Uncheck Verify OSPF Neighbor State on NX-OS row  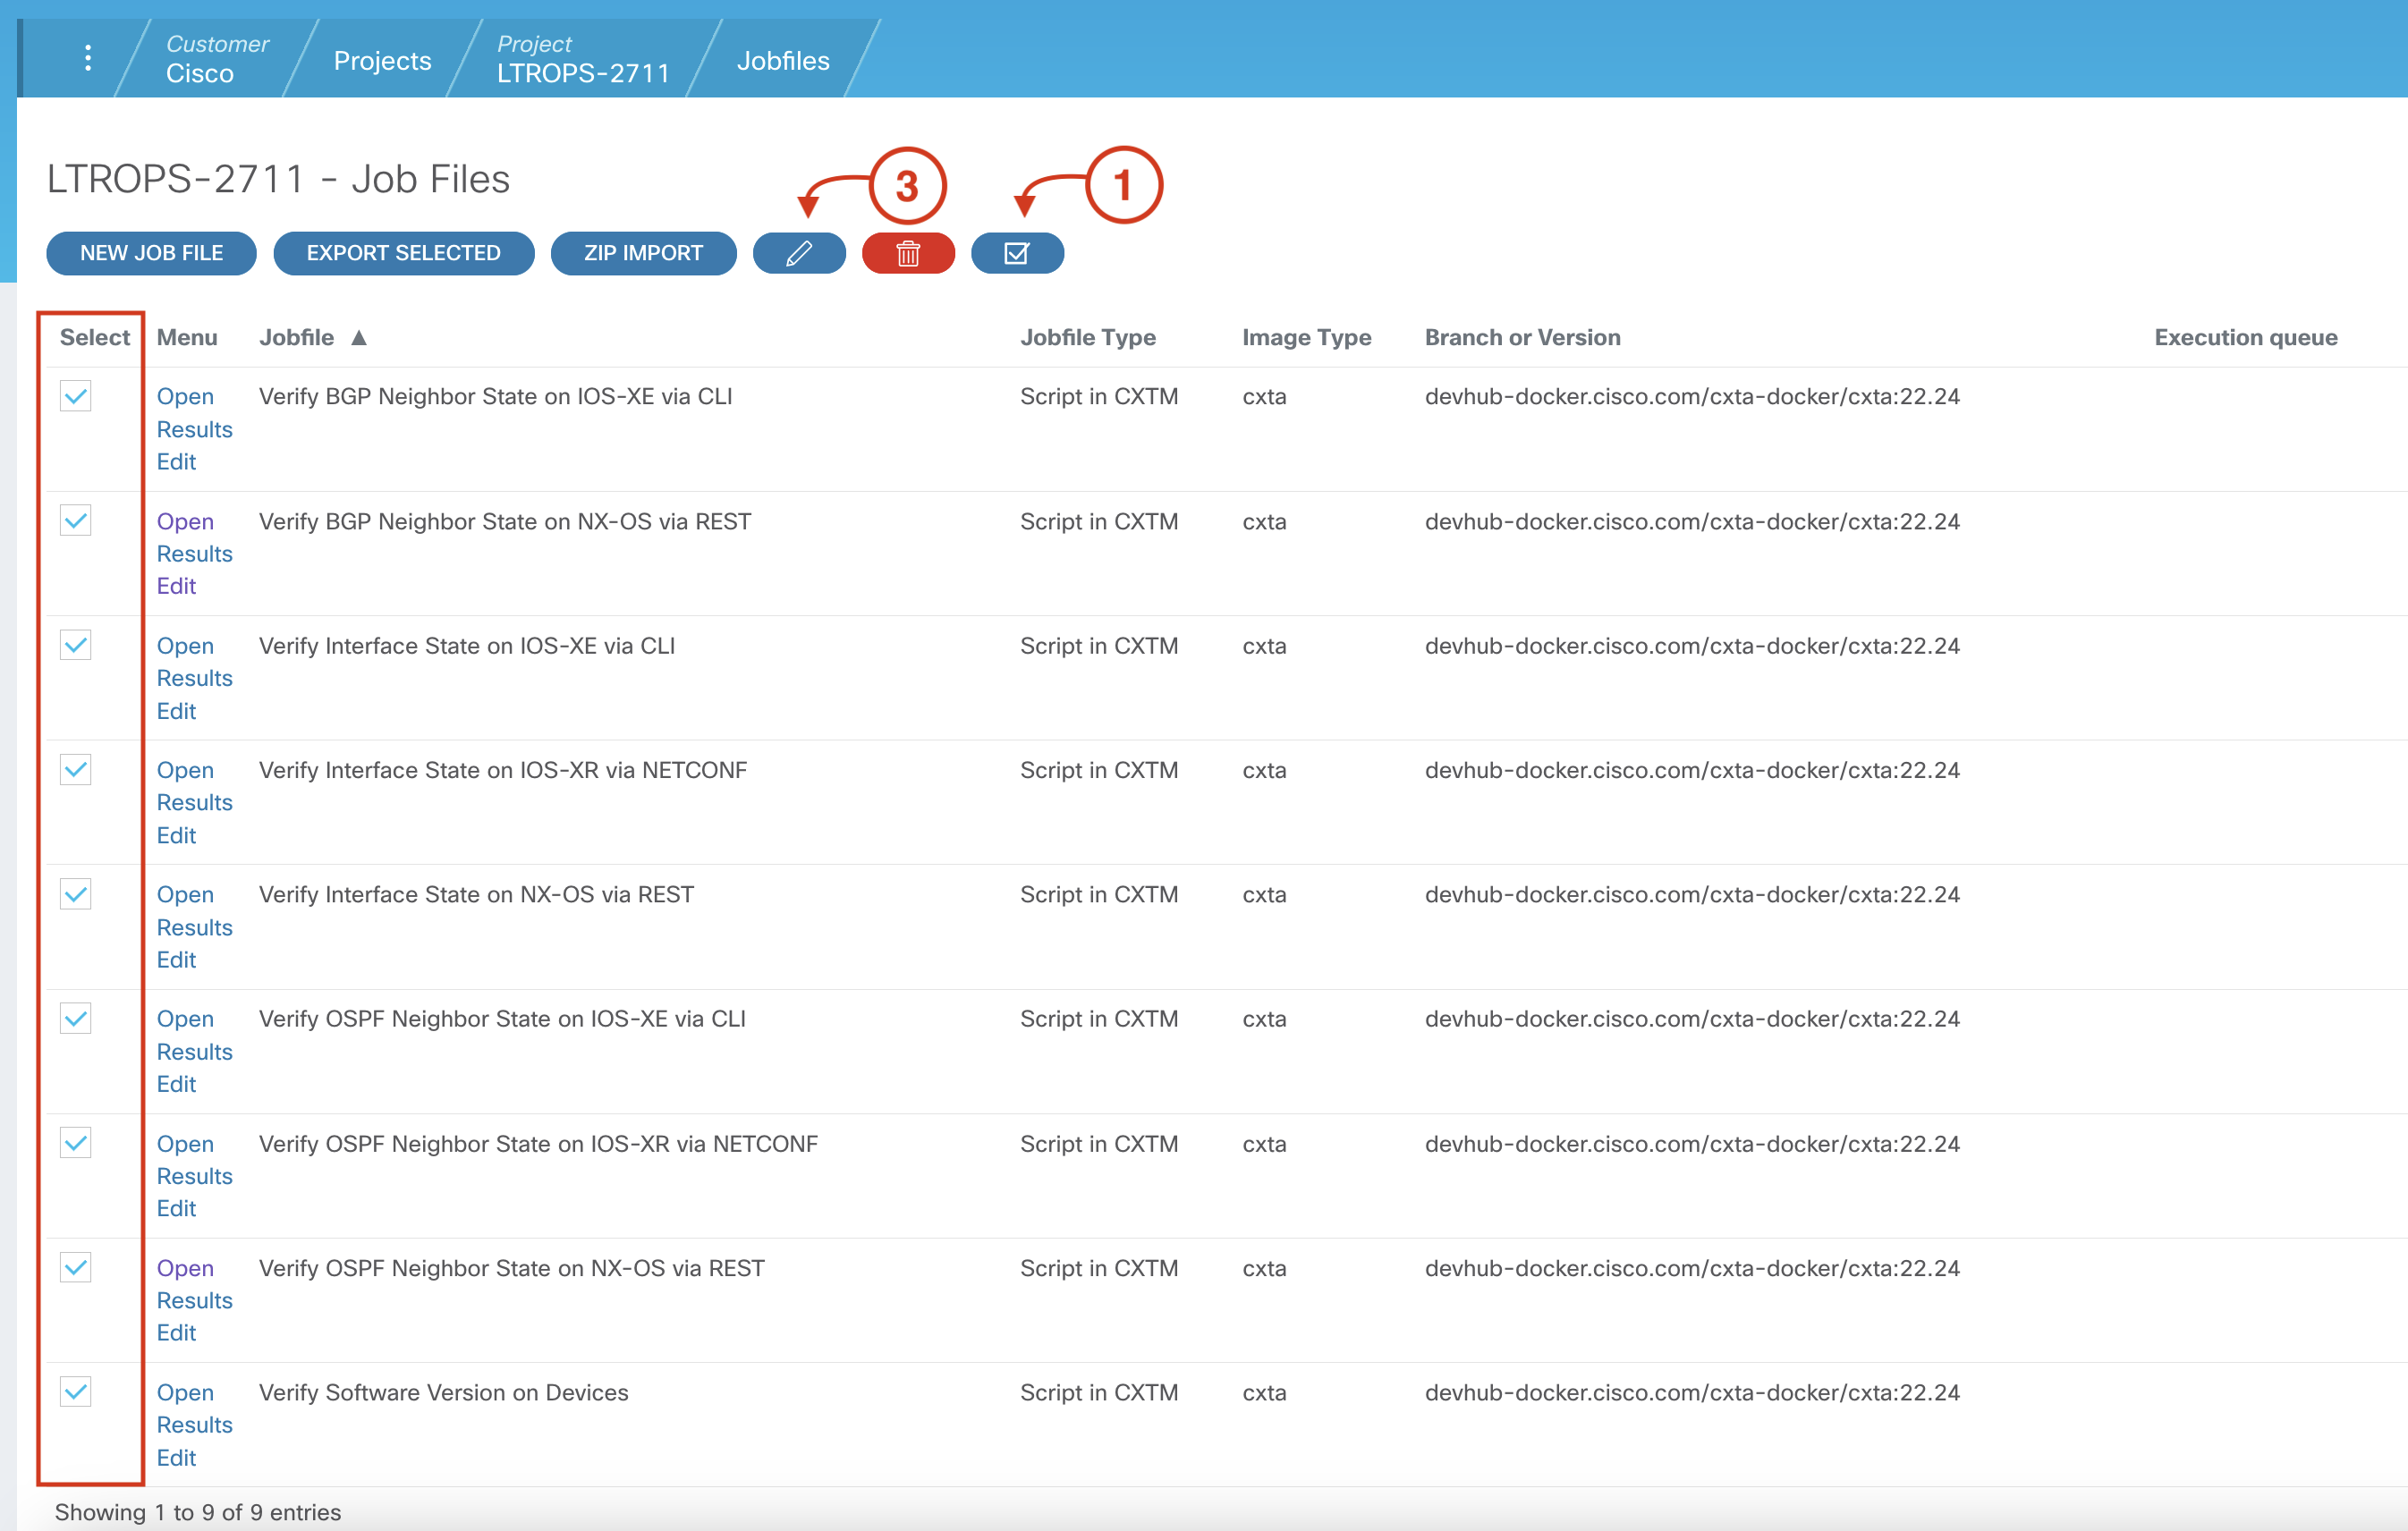(x=76, y=1268)
